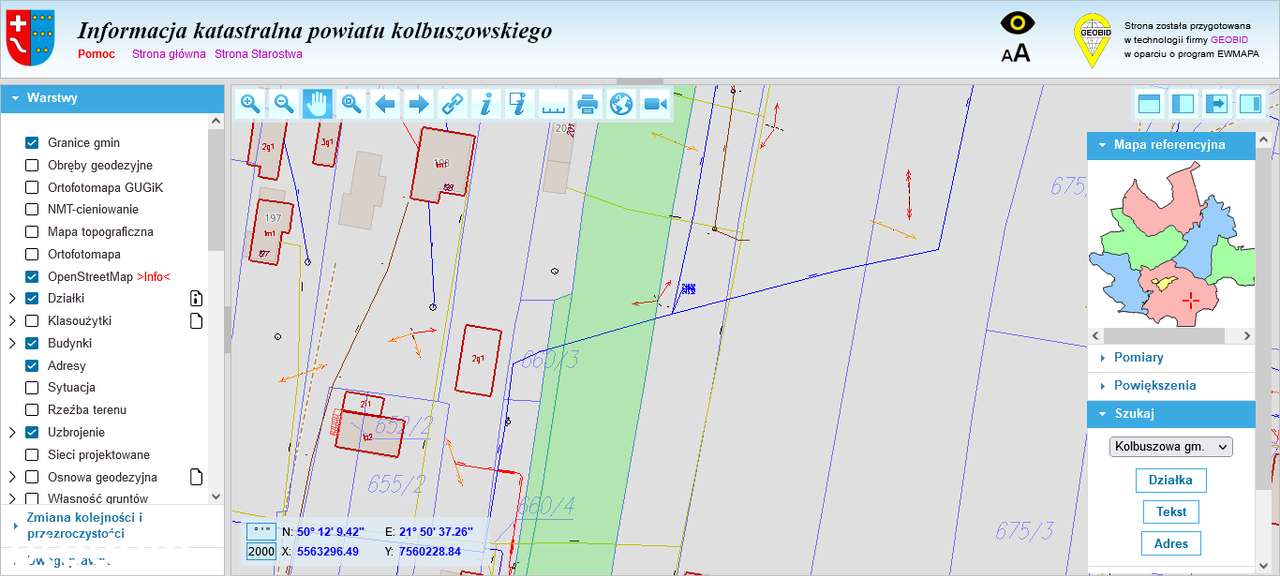Open the Strona Starostwa link
The width and height of the screenshot is (1280, 576).
[258, 54]
